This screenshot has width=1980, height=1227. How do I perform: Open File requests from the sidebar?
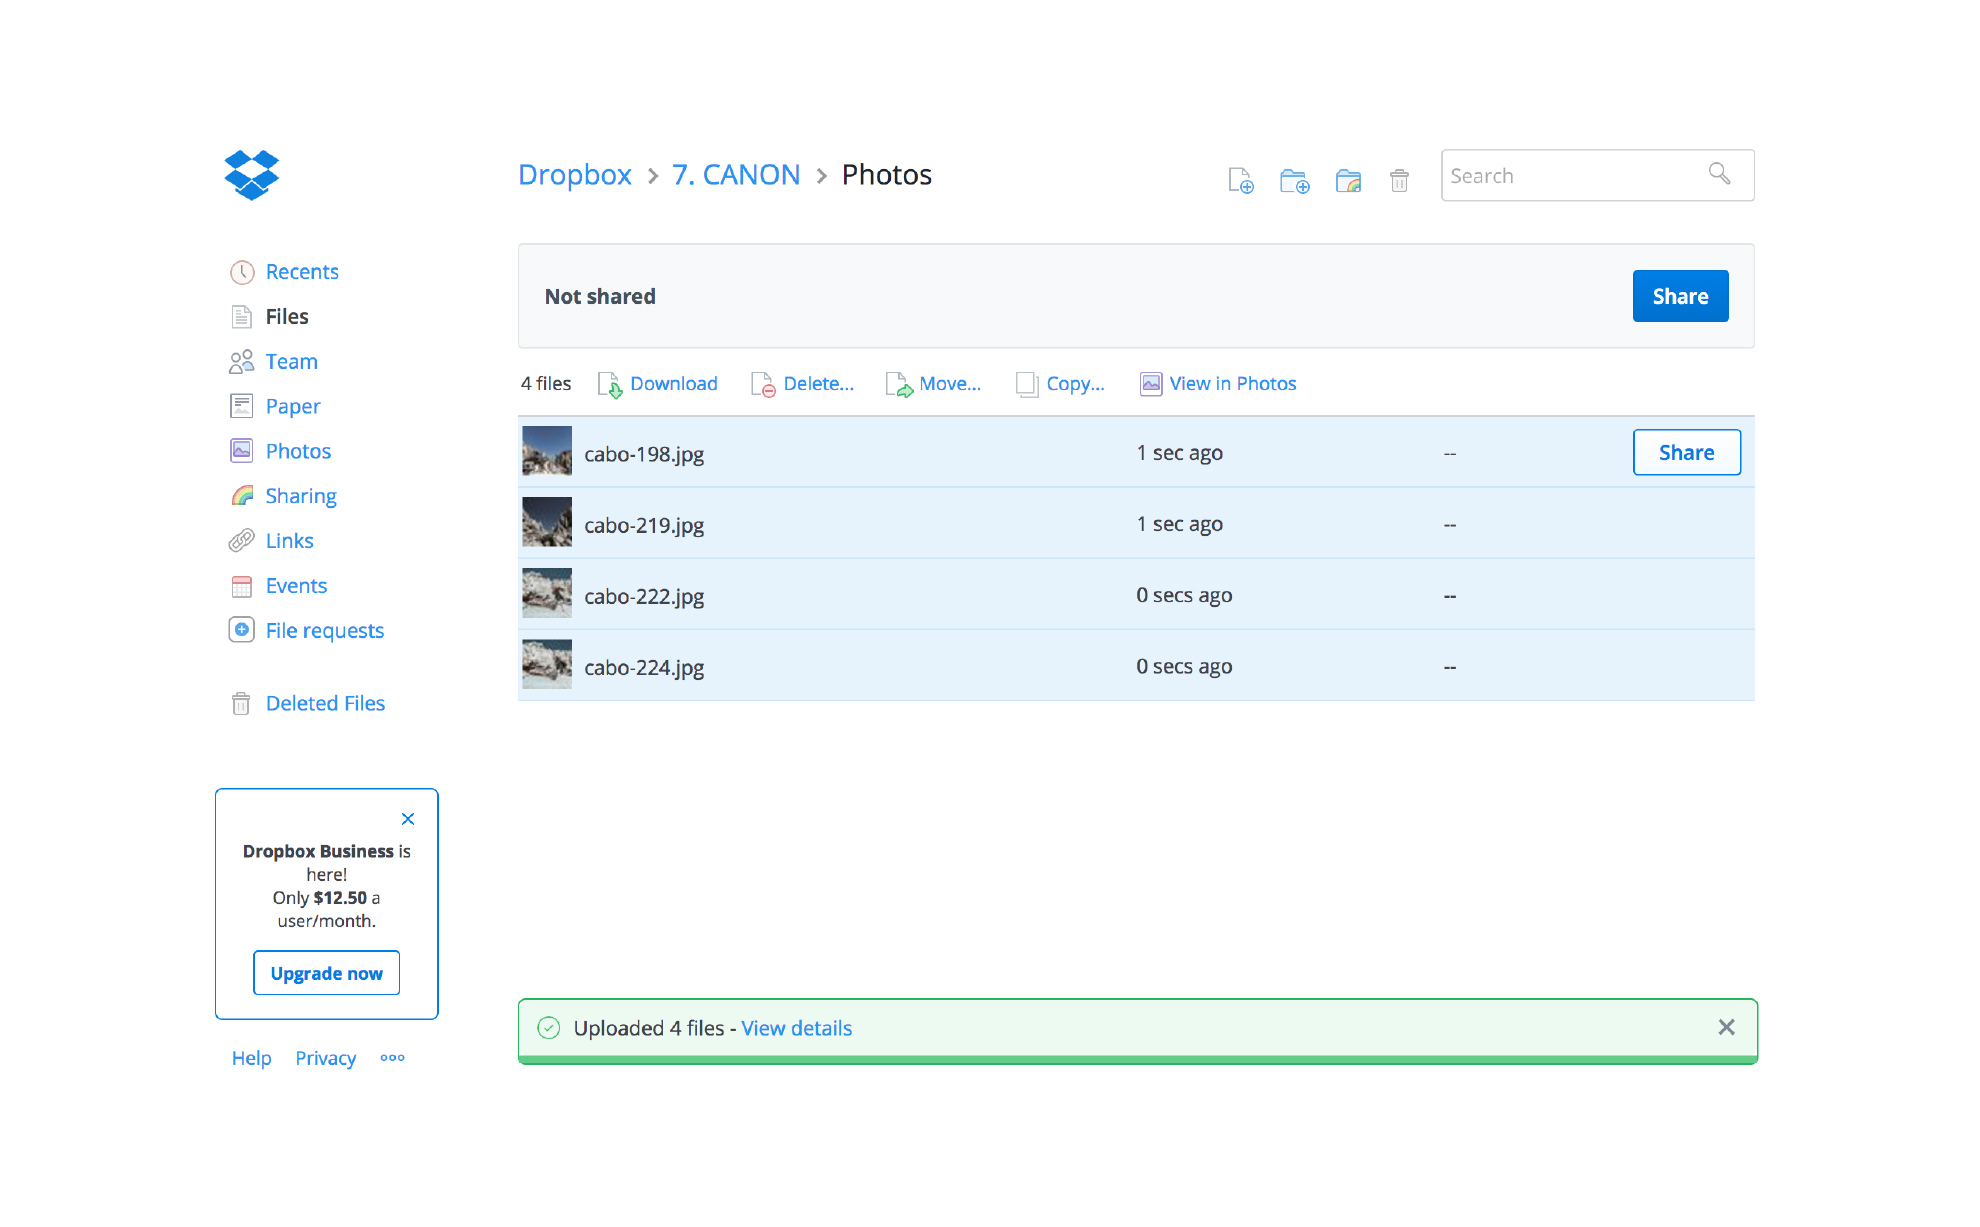324,630
